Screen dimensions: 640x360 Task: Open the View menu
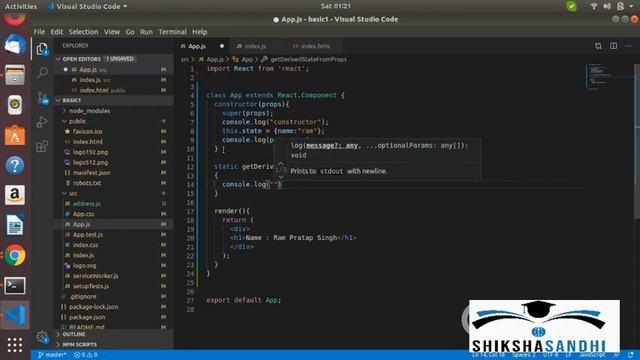click(x=111, y=32)
